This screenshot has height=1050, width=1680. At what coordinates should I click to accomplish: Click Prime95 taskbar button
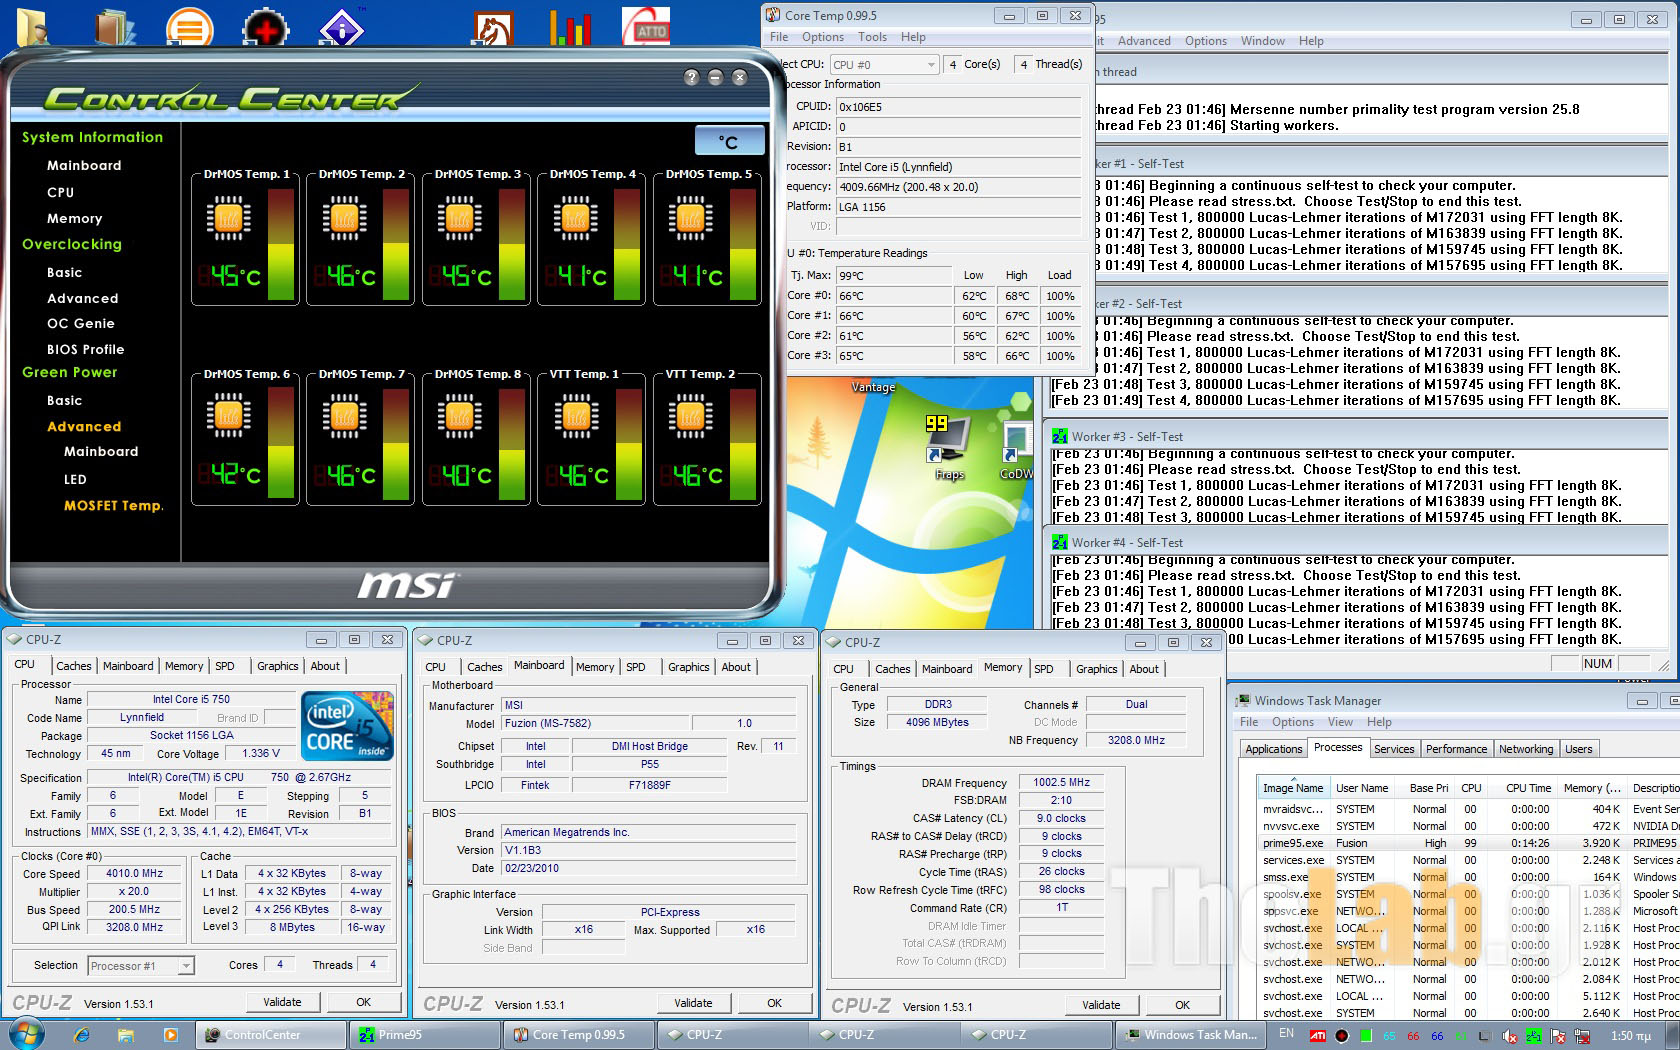tap(426, 1035)
